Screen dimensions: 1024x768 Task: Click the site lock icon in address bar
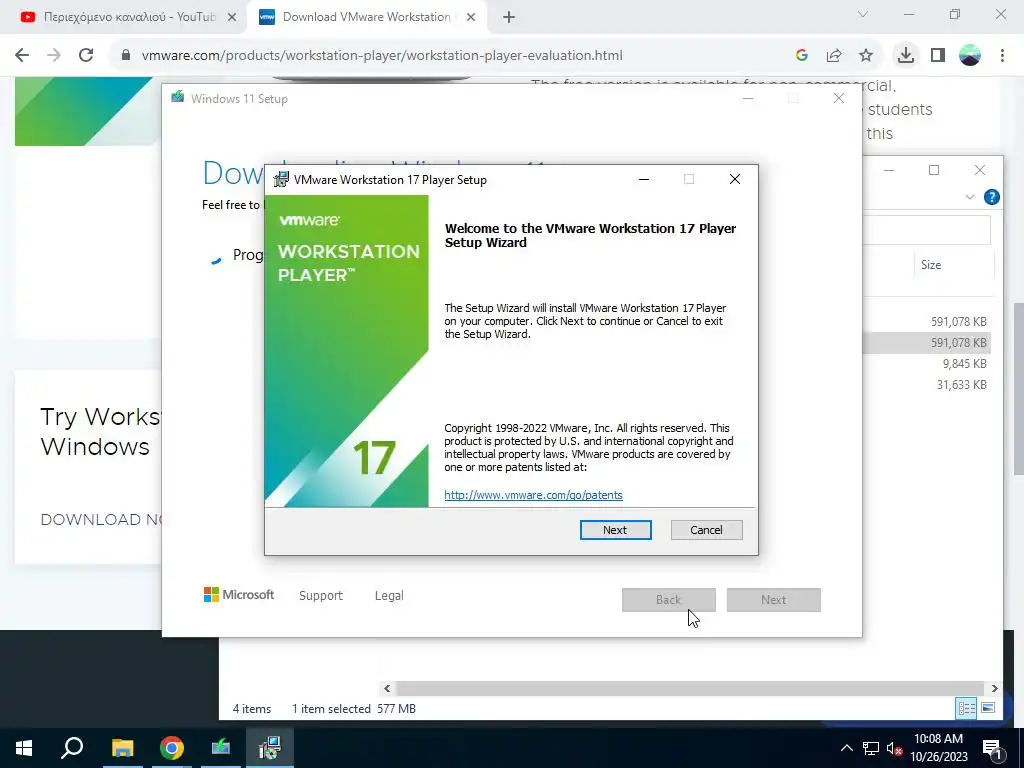click(125, 56)
